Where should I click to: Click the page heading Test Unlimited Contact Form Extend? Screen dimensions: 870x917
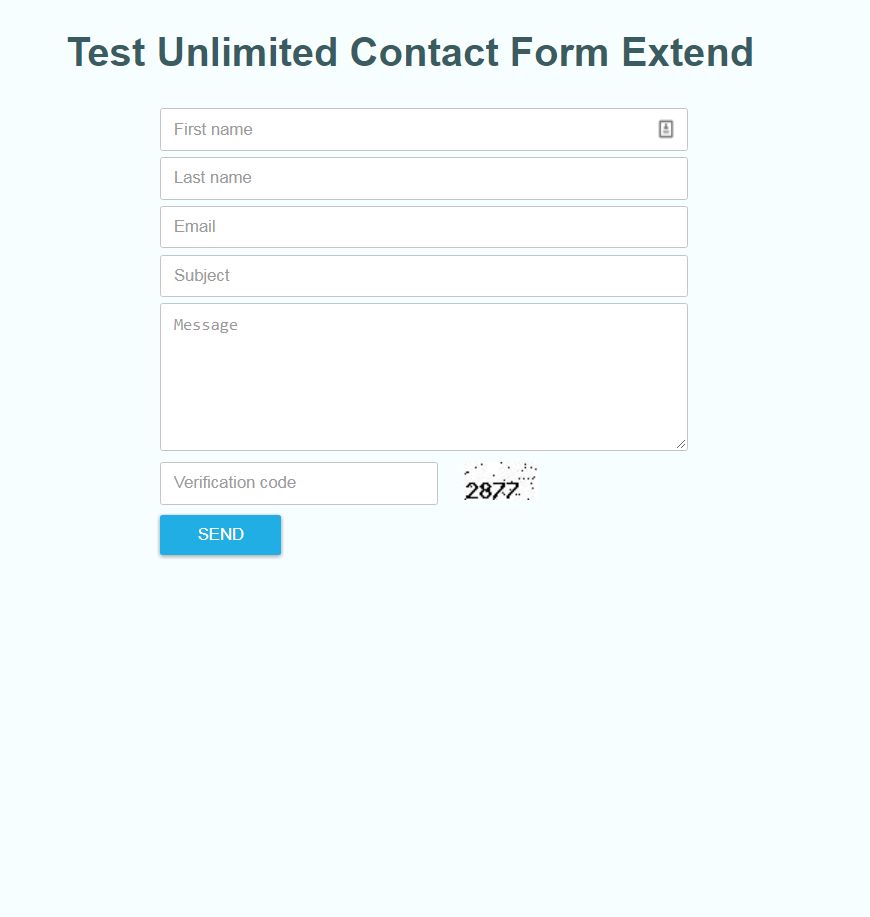coord(410,52)
